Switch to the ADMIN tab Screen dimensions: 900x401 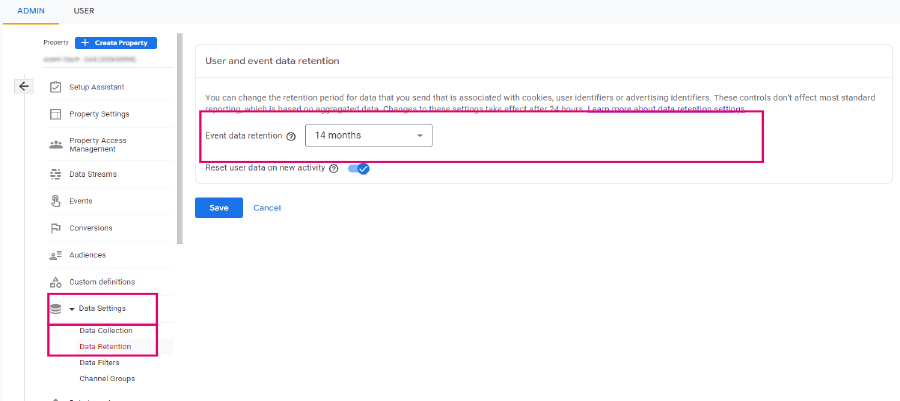31,11
